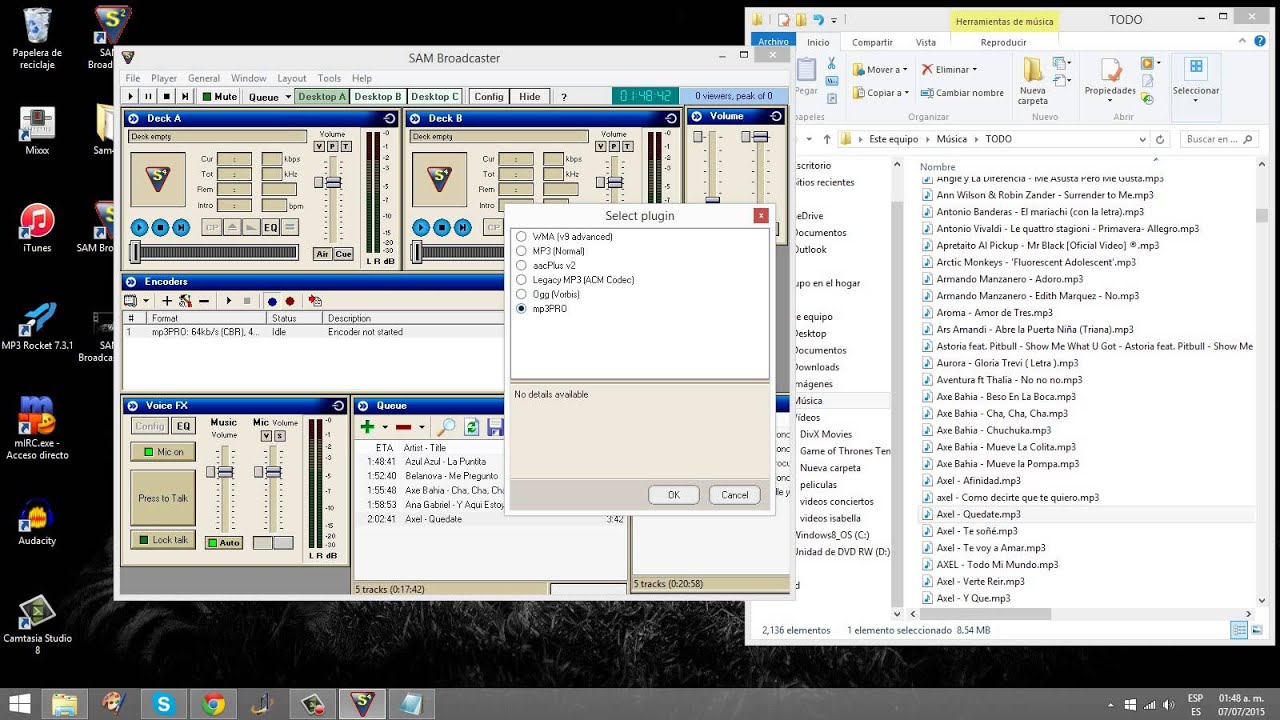Open the Layout menu
Image resolution: width=1280 pixels, height=720 pixels.
click(x=292, y=78)
